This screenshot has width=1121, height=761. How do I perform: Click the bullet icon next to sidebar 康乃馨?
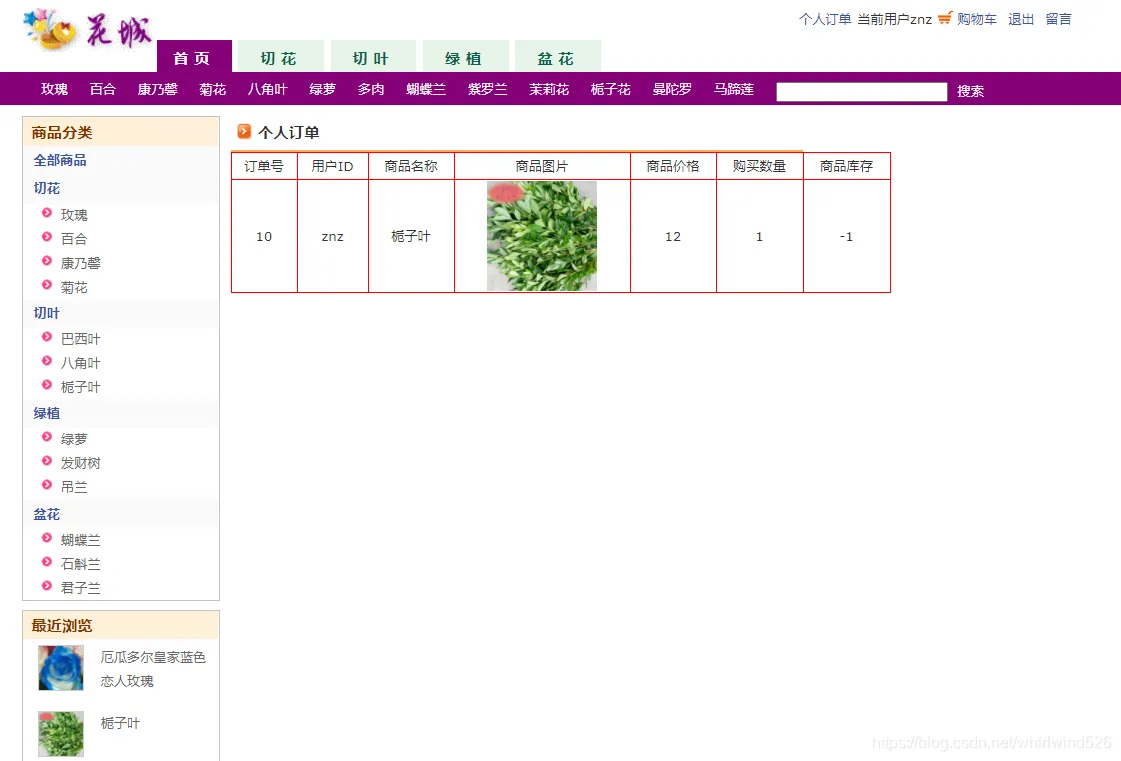tap(47, 261)
